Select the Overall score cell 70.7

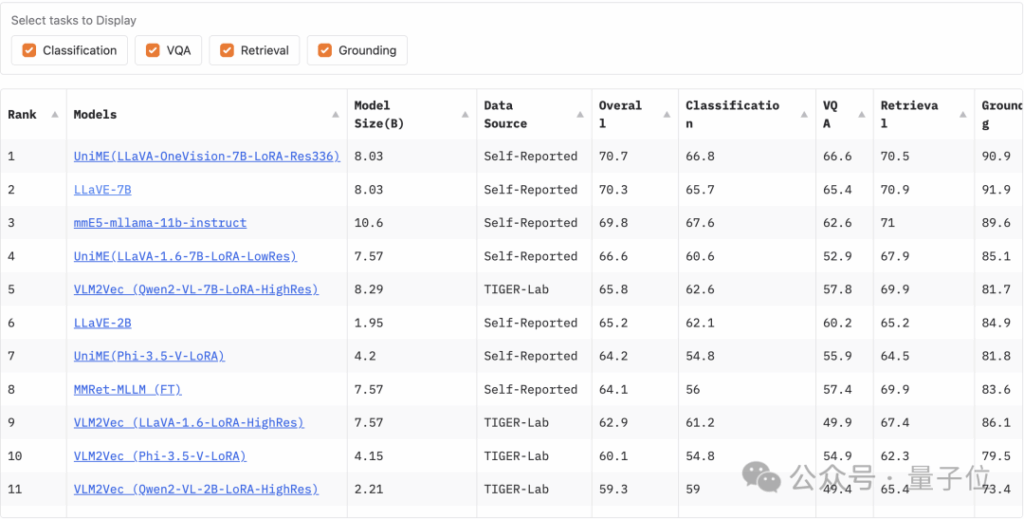tap(613, 156)
